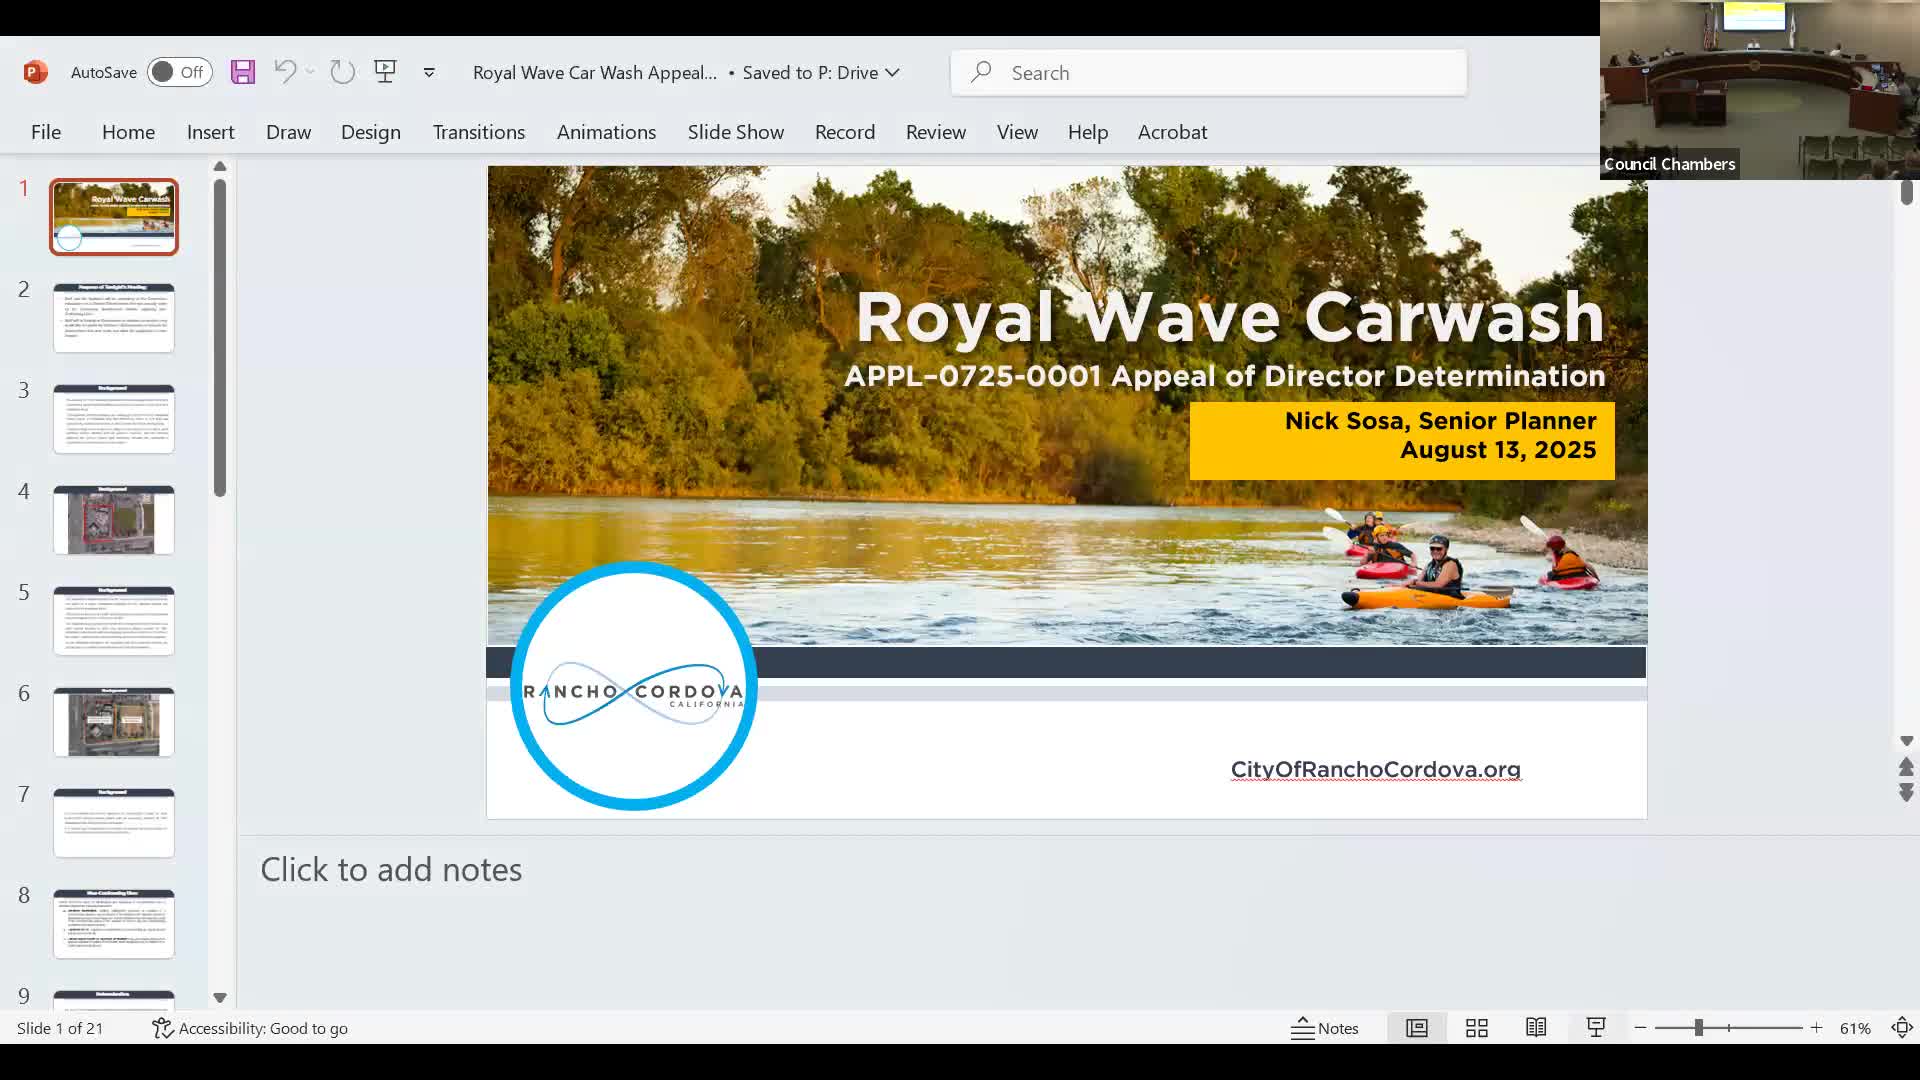Click CityOfRanchoCordova.org link on slide
1920x1080 pixels.
pos(1375,769)
